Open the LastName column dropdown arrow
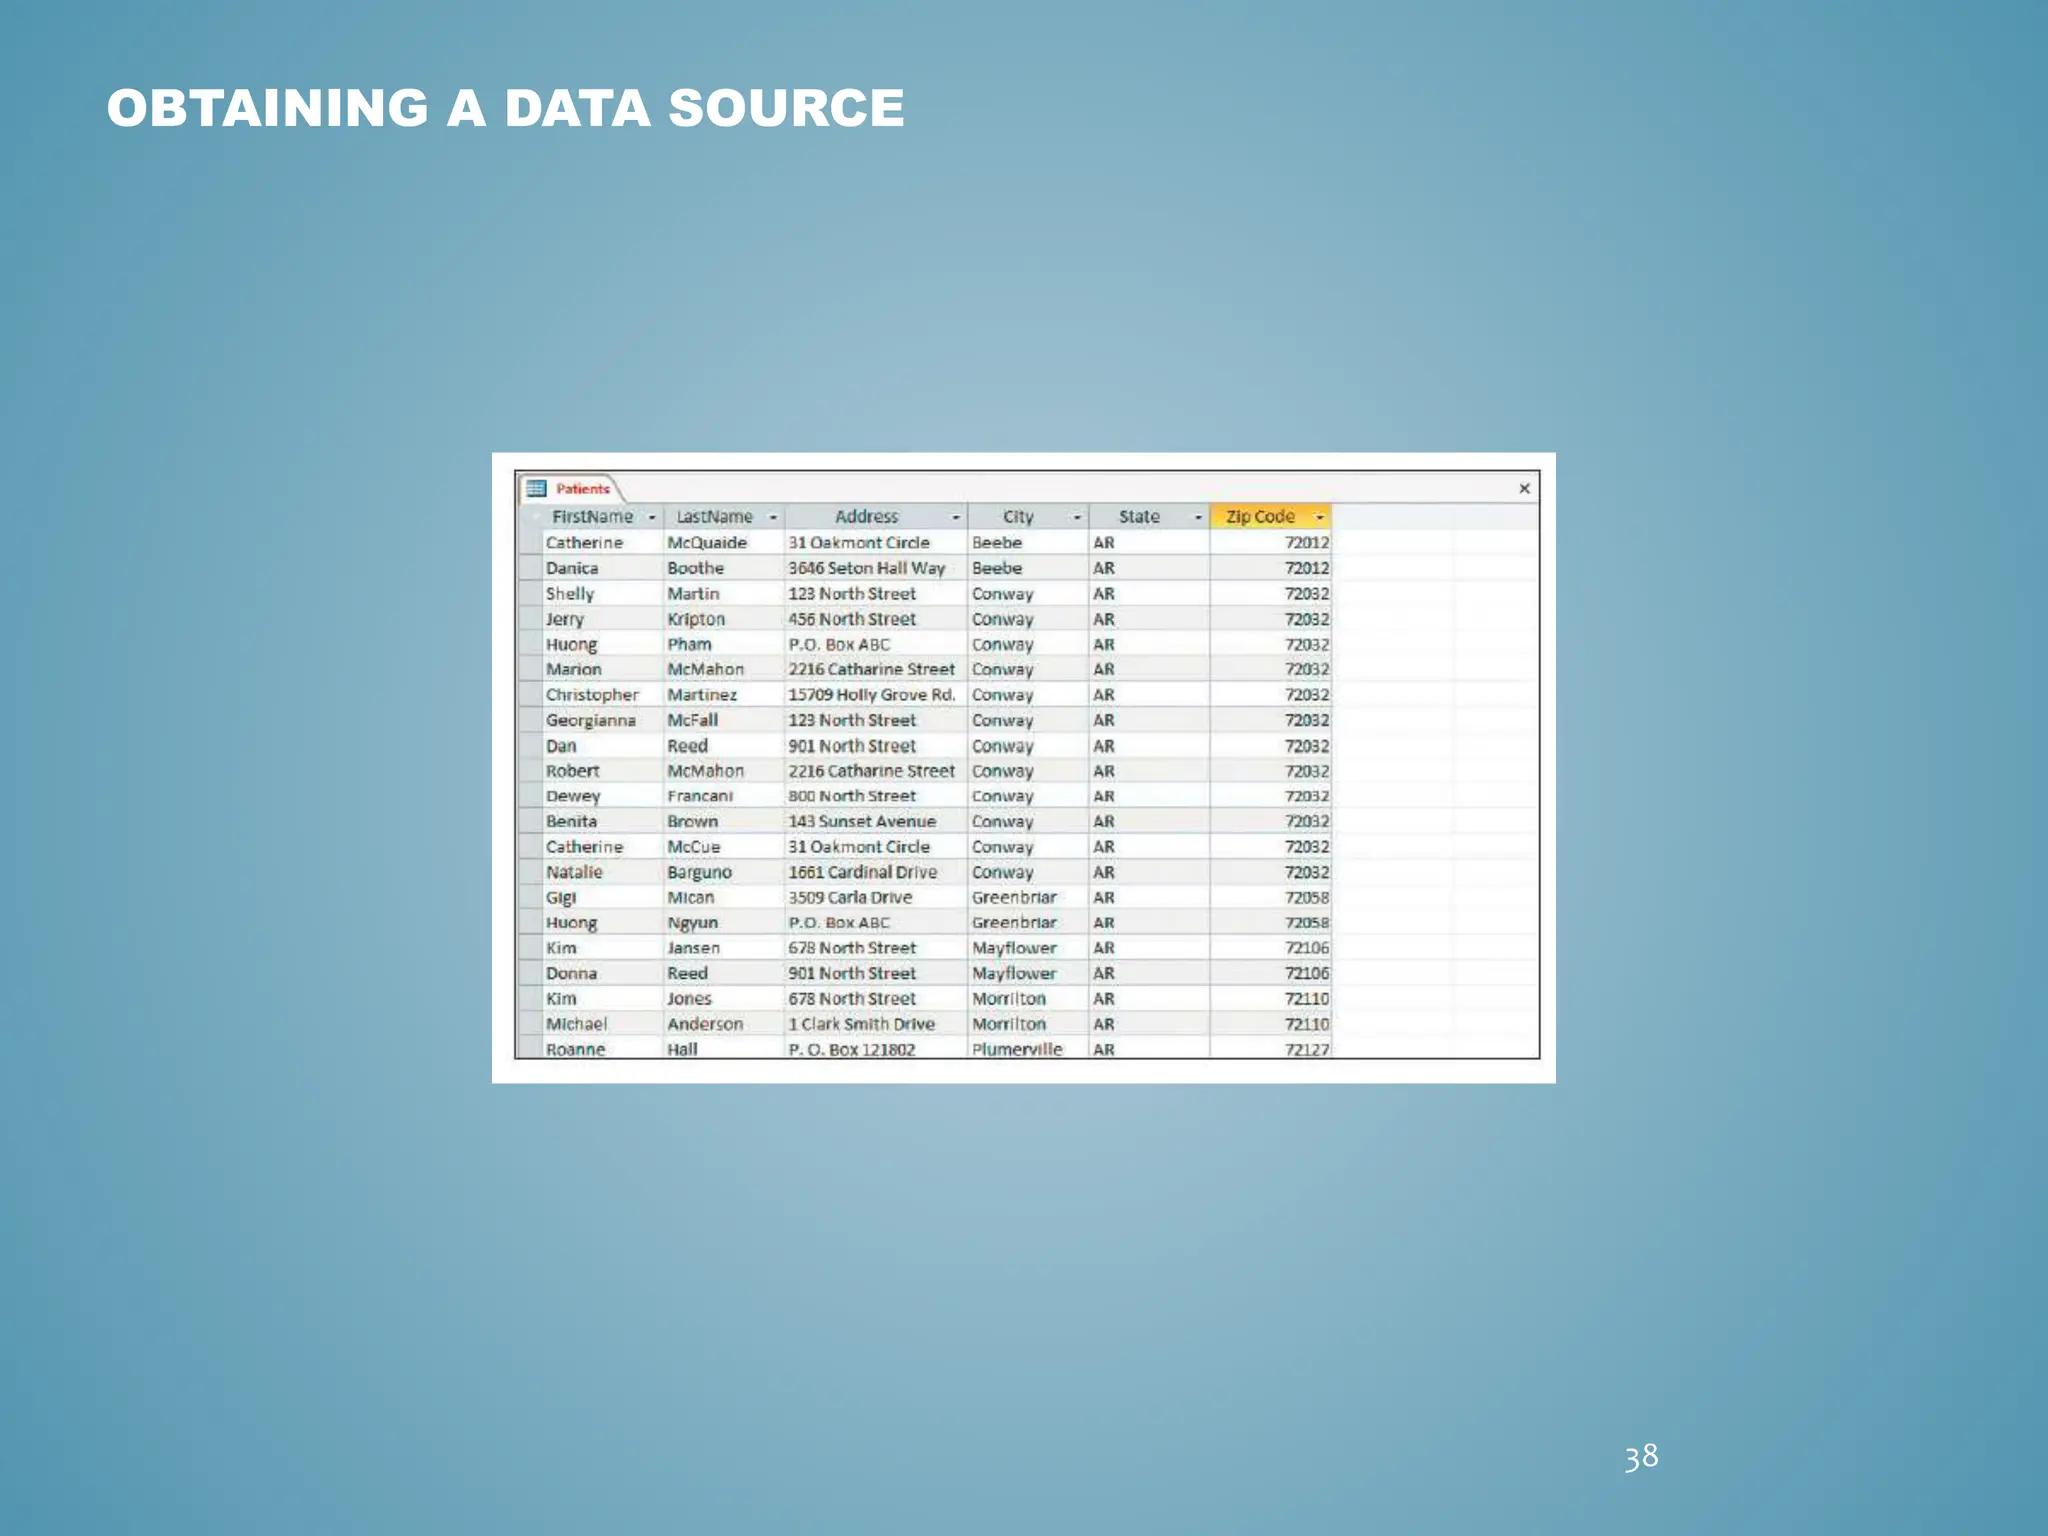Screen dimensions: 2048x1536 coord(773,517)
